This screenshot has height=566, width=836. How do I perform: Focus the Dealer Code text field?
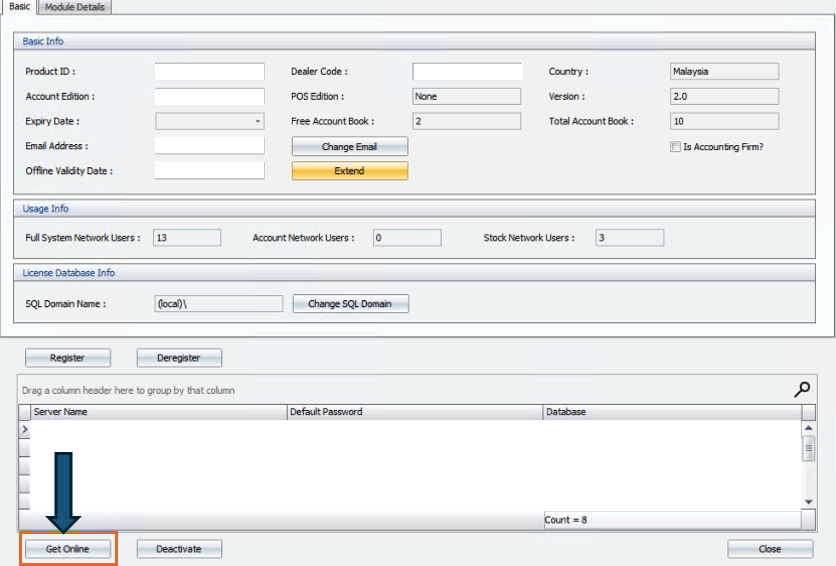click(x=467, y=72)
